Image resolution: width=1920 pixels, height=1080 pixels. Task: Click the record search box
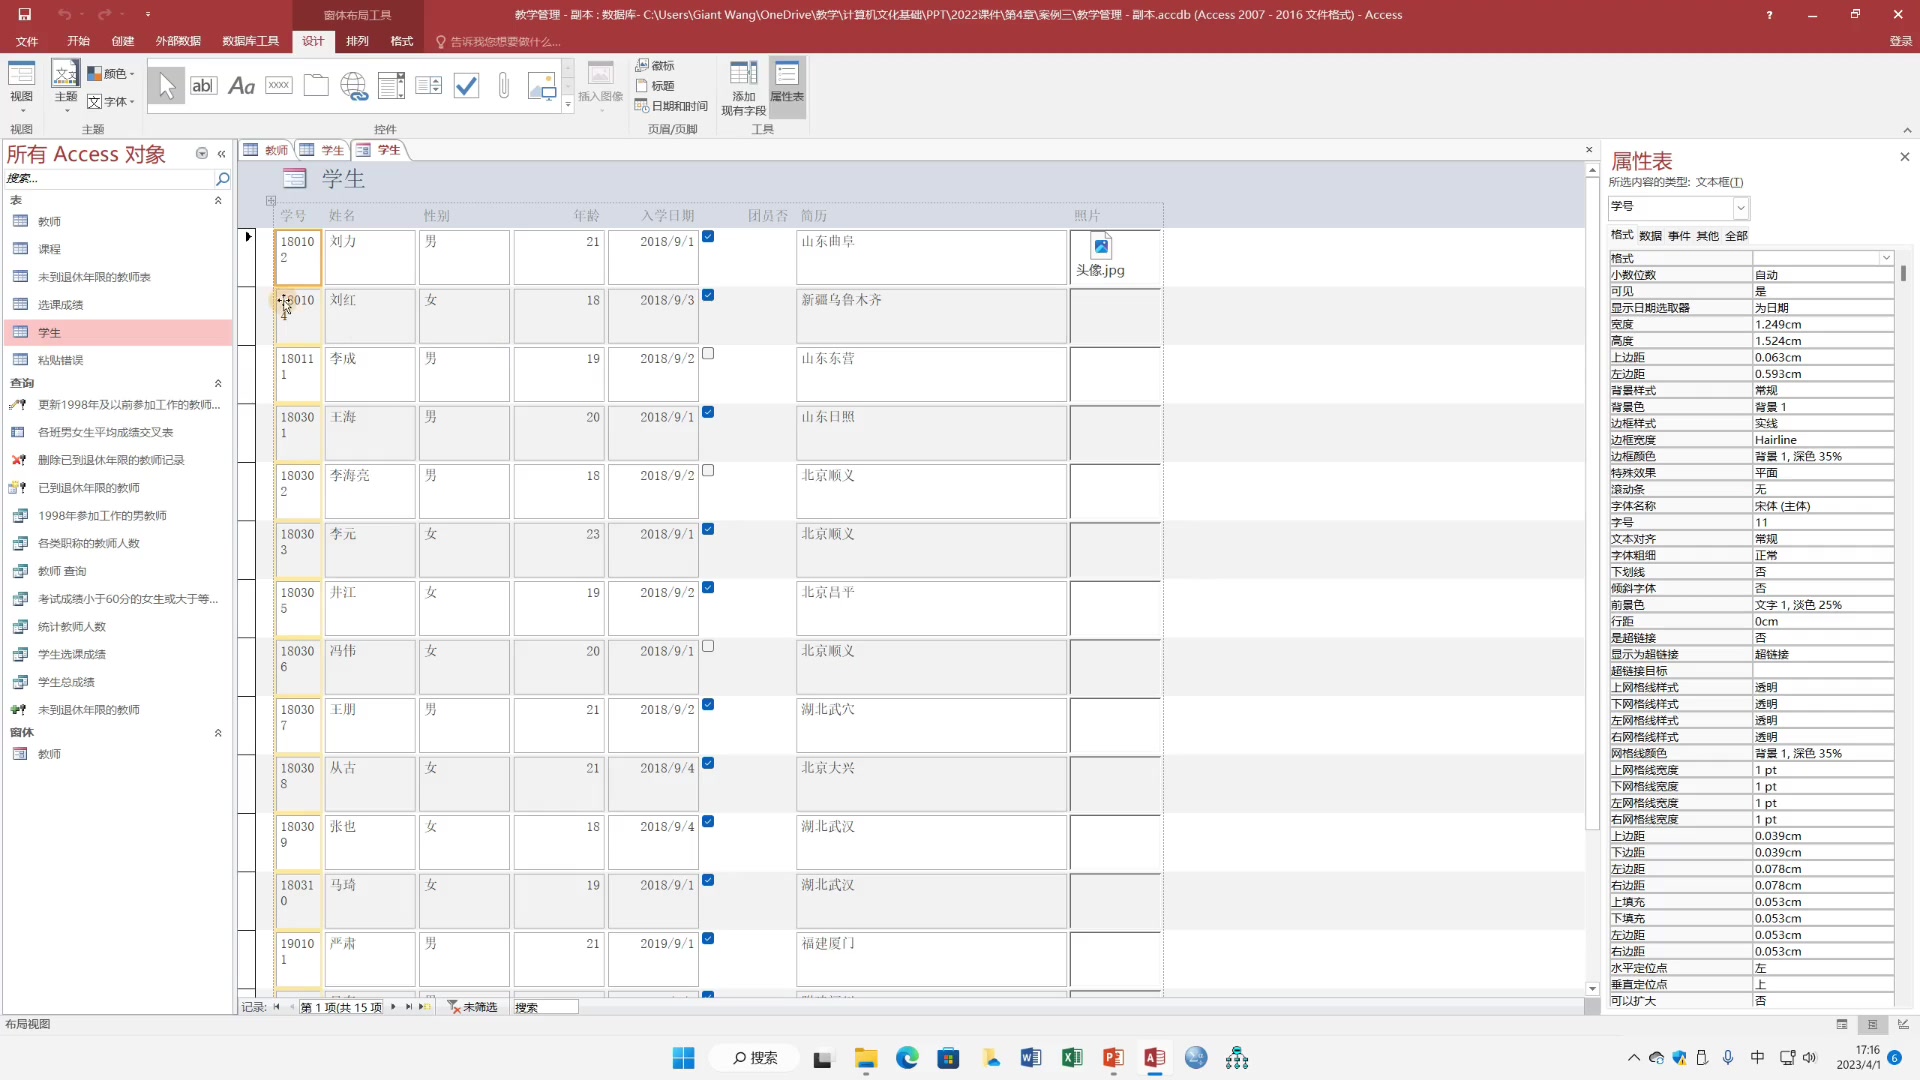pos(545,1007)
